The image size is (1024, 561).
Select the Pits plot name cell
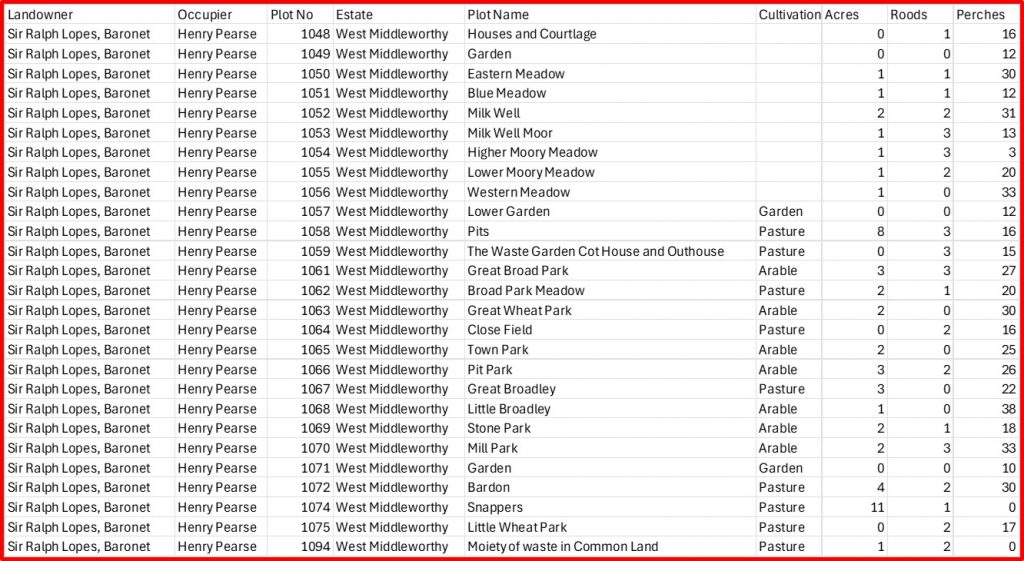pos(611,231)
